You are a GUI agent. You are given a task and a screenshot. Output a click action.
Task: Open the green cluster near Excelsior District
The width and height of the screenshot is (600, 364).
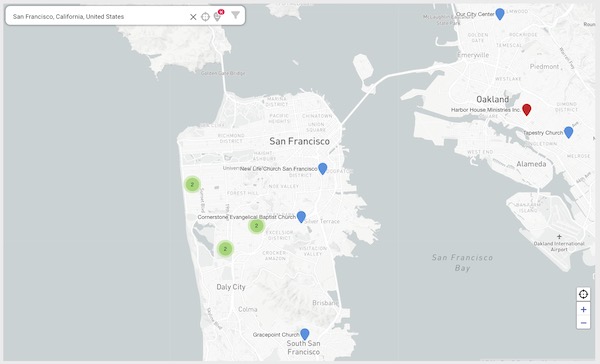(x=256, y=226)
